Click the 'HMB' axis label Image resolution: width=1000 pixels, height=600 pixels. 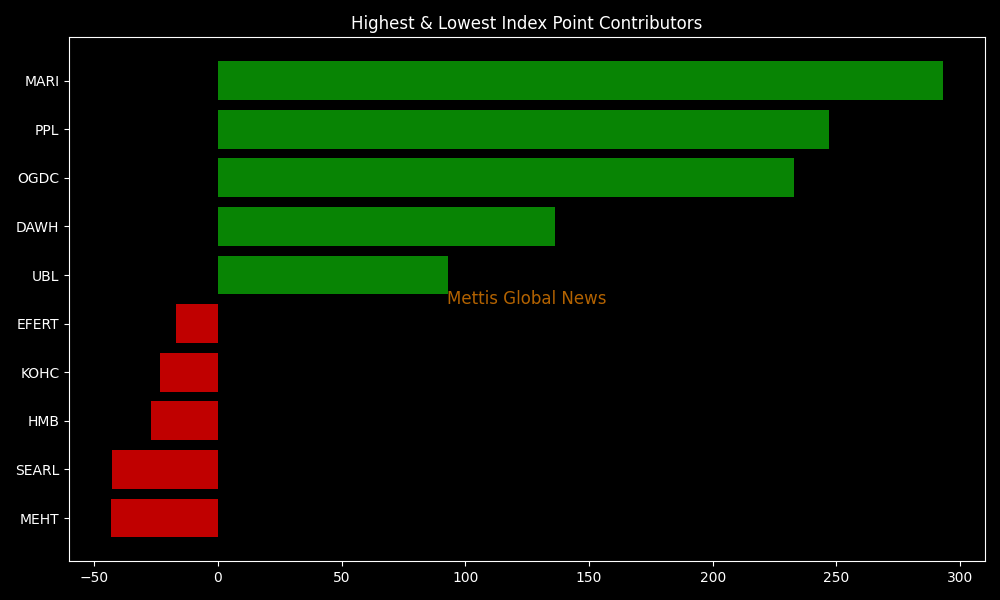43,421
